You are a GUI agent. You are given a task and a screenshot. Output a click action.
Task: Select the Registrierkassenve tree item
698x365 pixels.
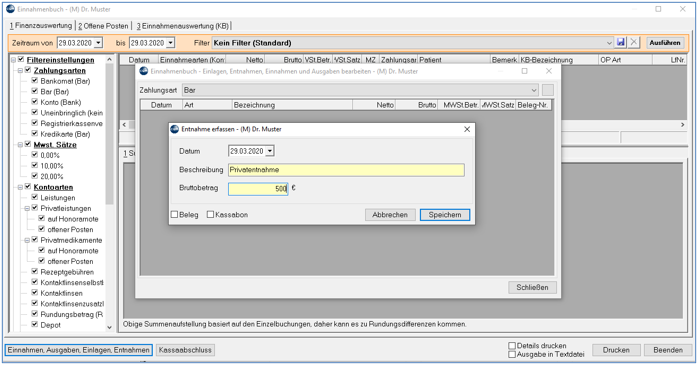pyautogui.click(x=72, y=123)
